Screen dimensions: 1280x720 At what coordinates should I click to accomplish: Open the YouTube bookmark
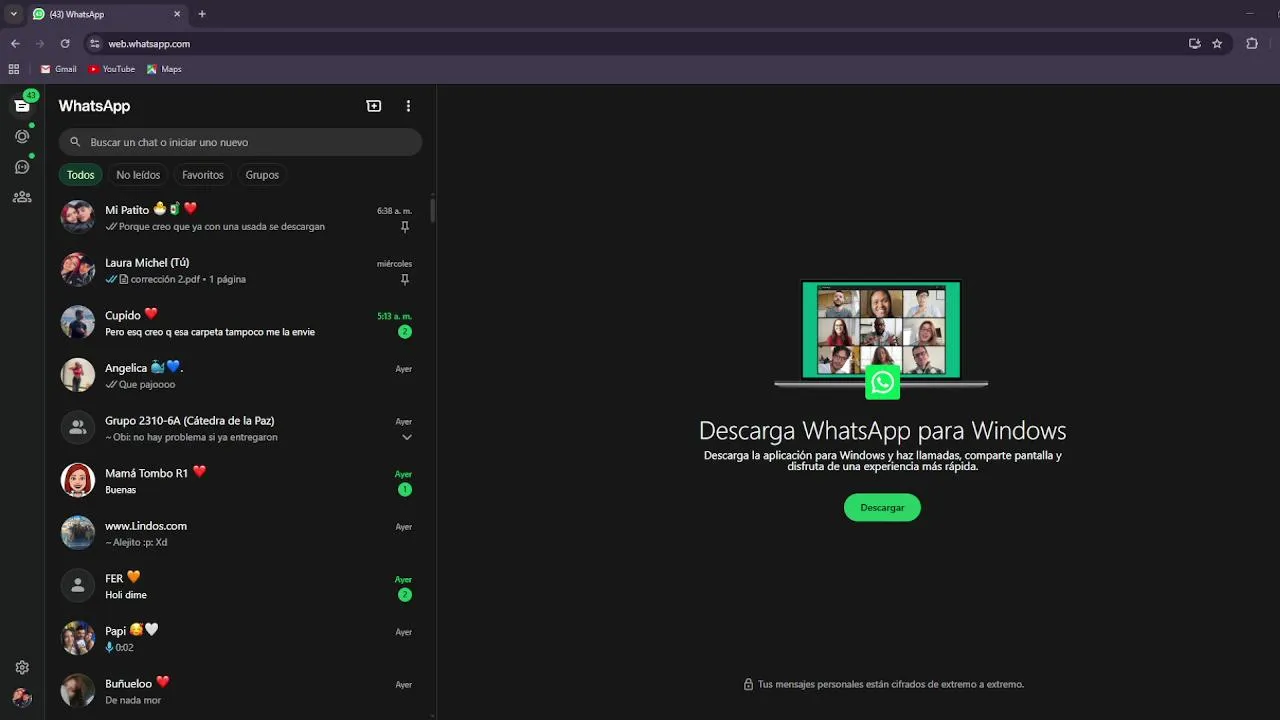click(x=111, y=69)
